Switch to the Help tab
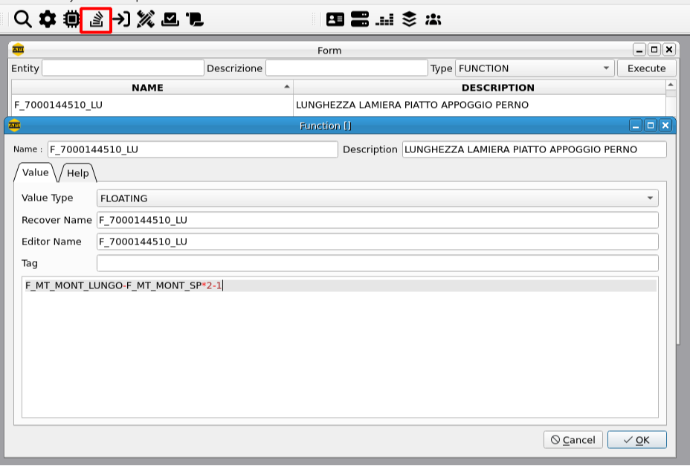Image resolution: width=690 pixels, height=466 pixels. (78, 173)
